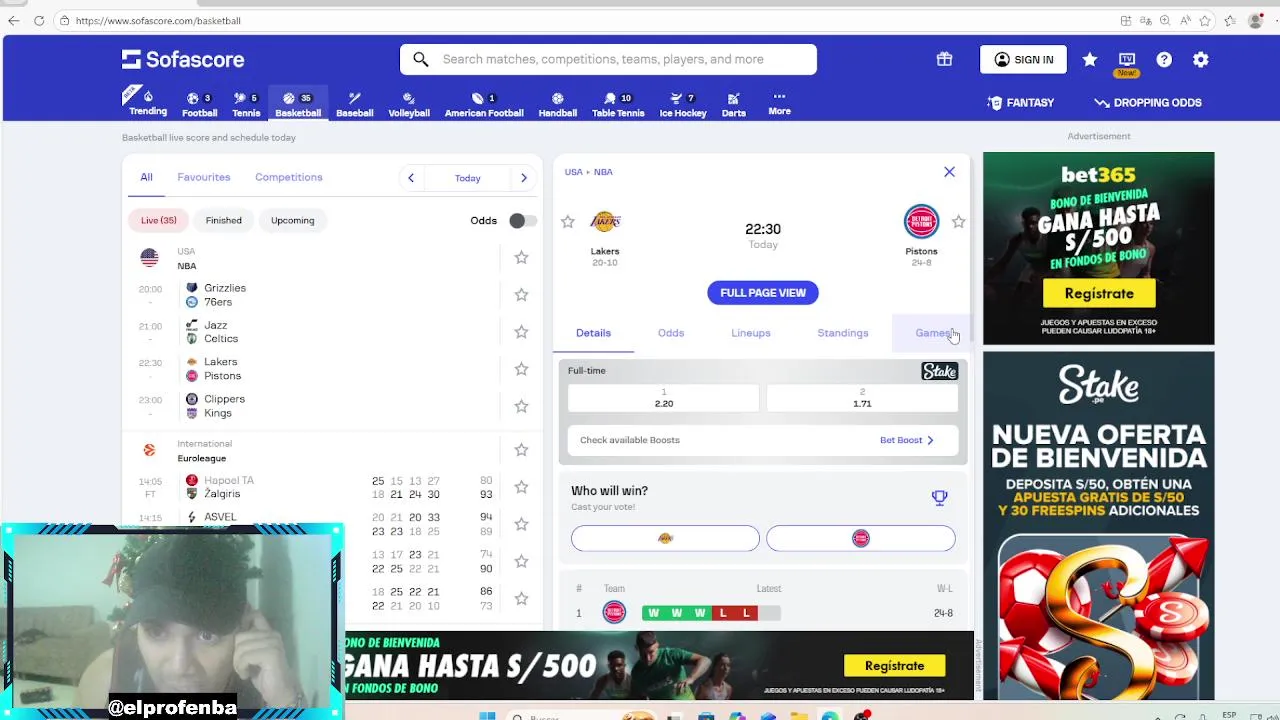Filter by Live (35) matches
The height and width of the screenshot is (720, 1280).
point(158,220)
